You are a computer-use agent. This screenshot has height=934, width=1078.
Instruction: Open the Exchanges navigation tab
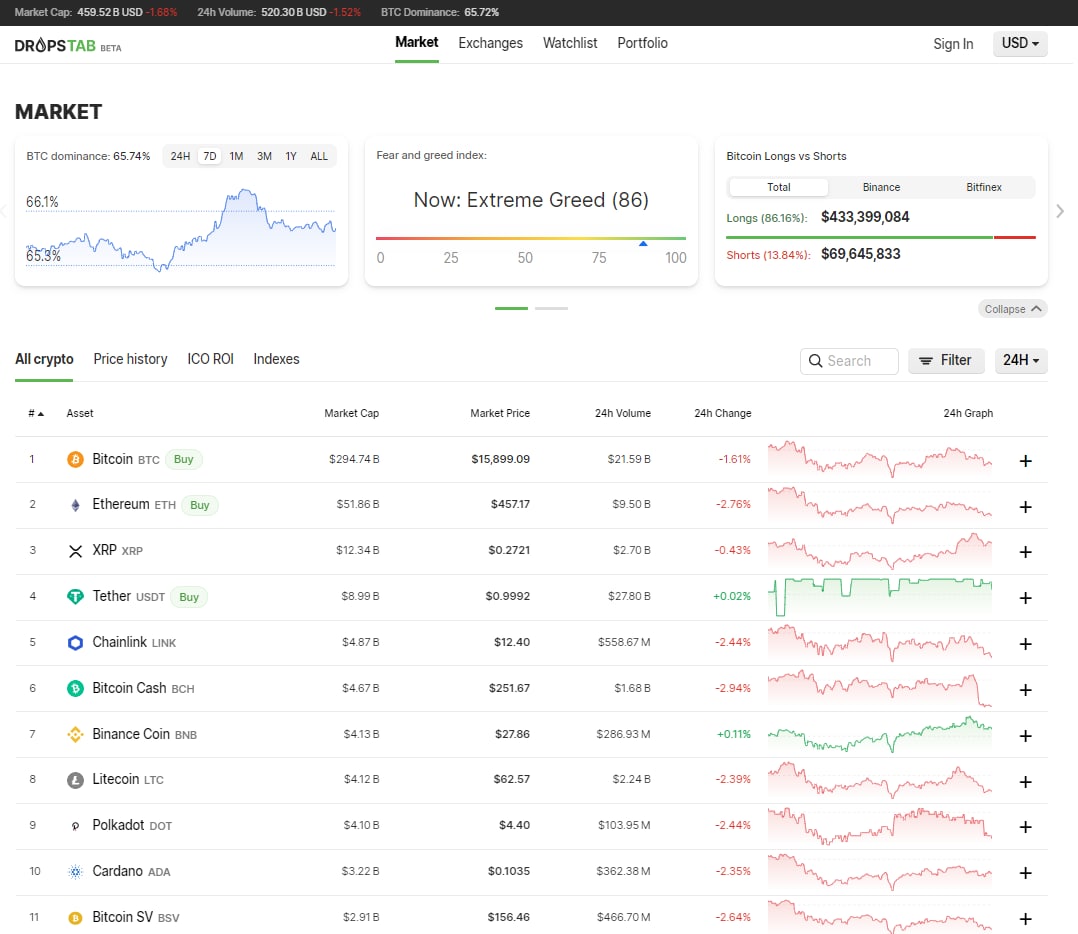coord(490,43)
